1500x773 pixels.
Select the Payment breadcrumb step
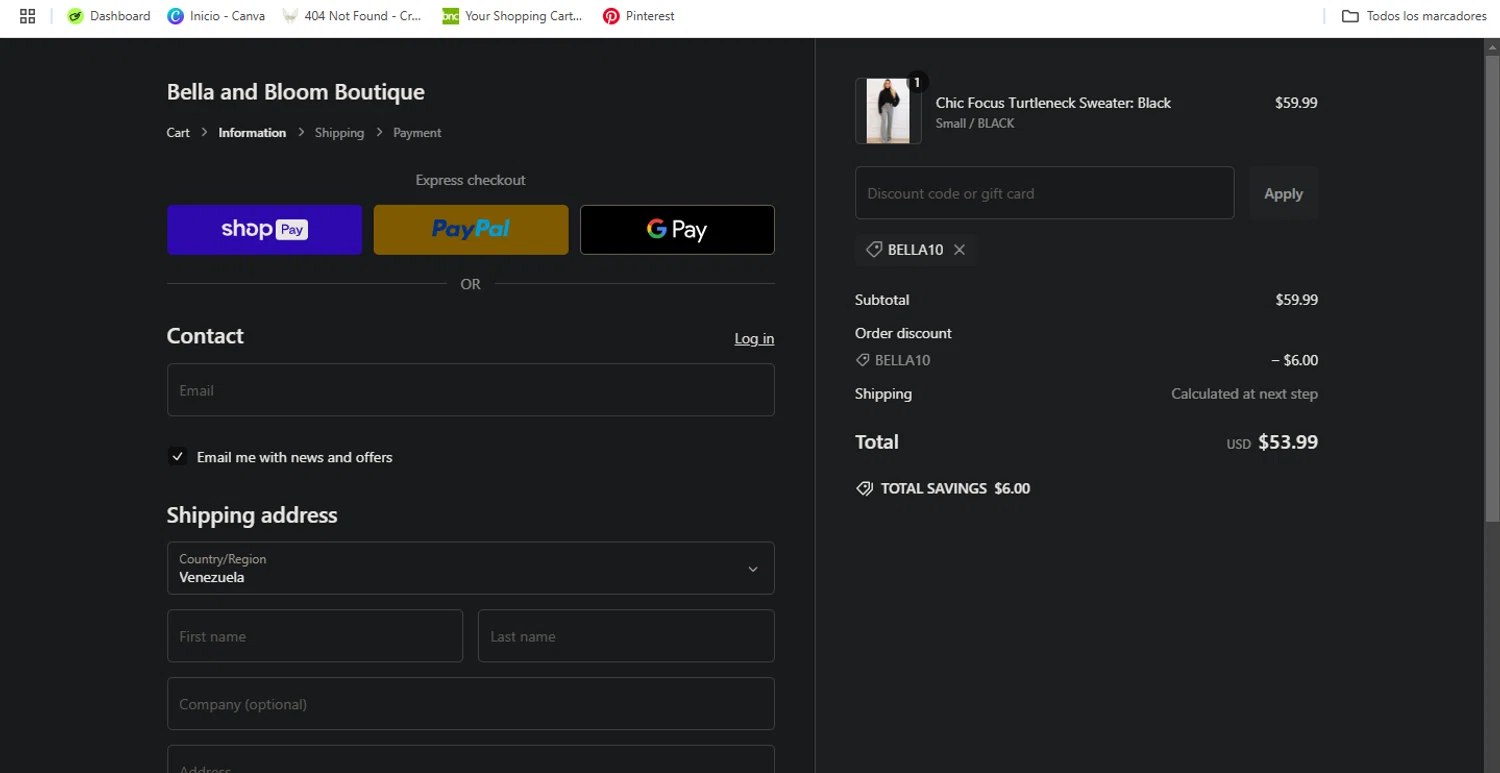[417, 133]
